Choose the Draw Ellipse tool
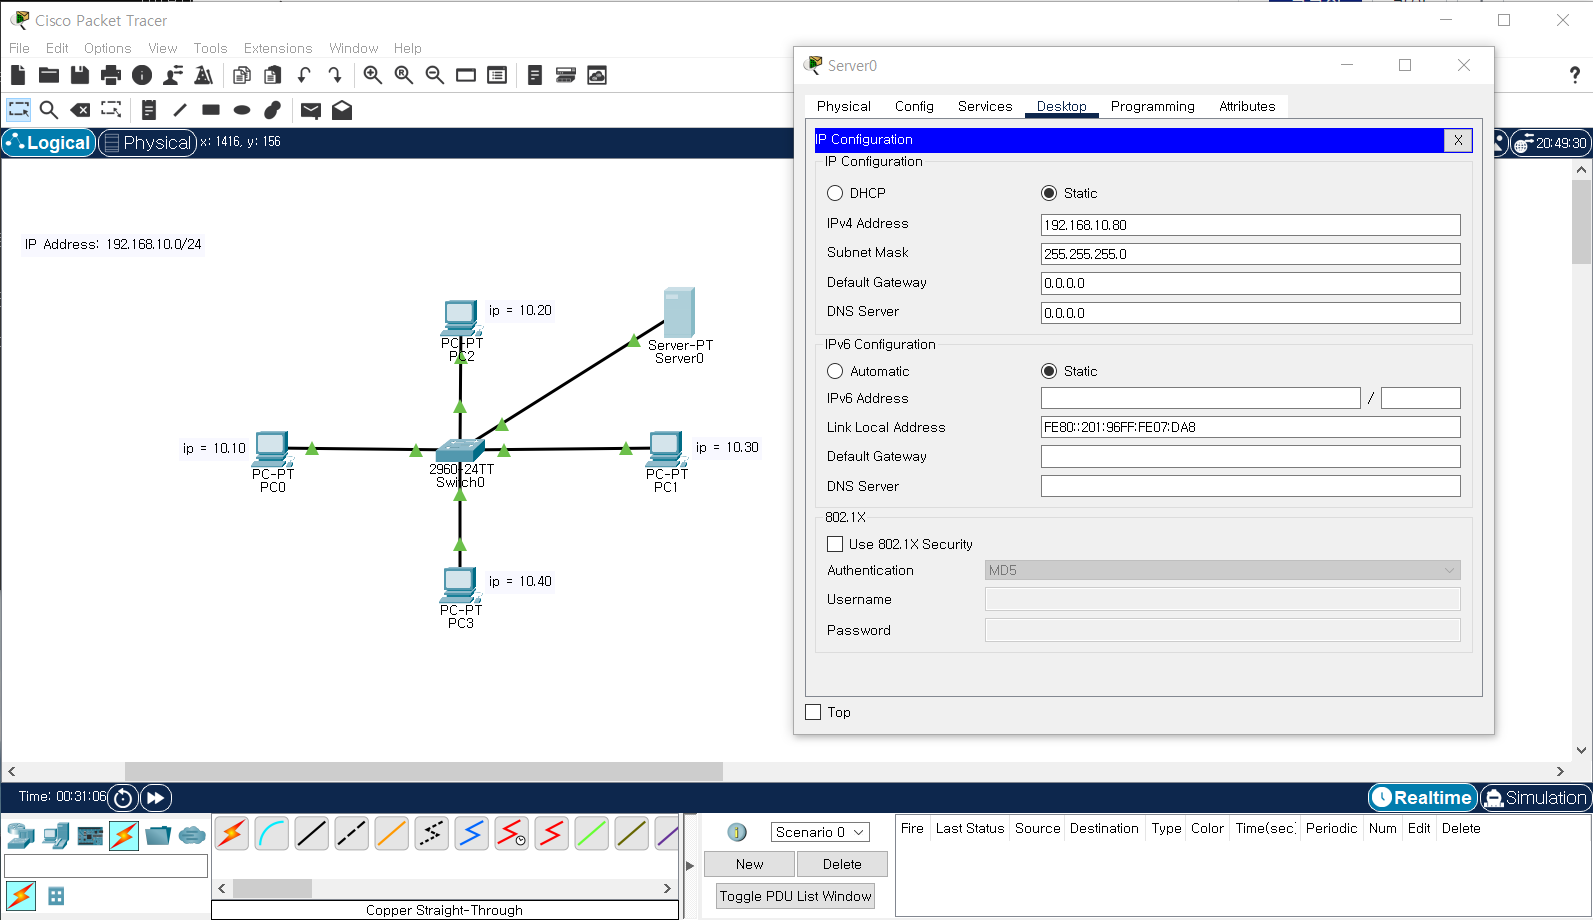The image size is (1593, 920). click(242, 110)
